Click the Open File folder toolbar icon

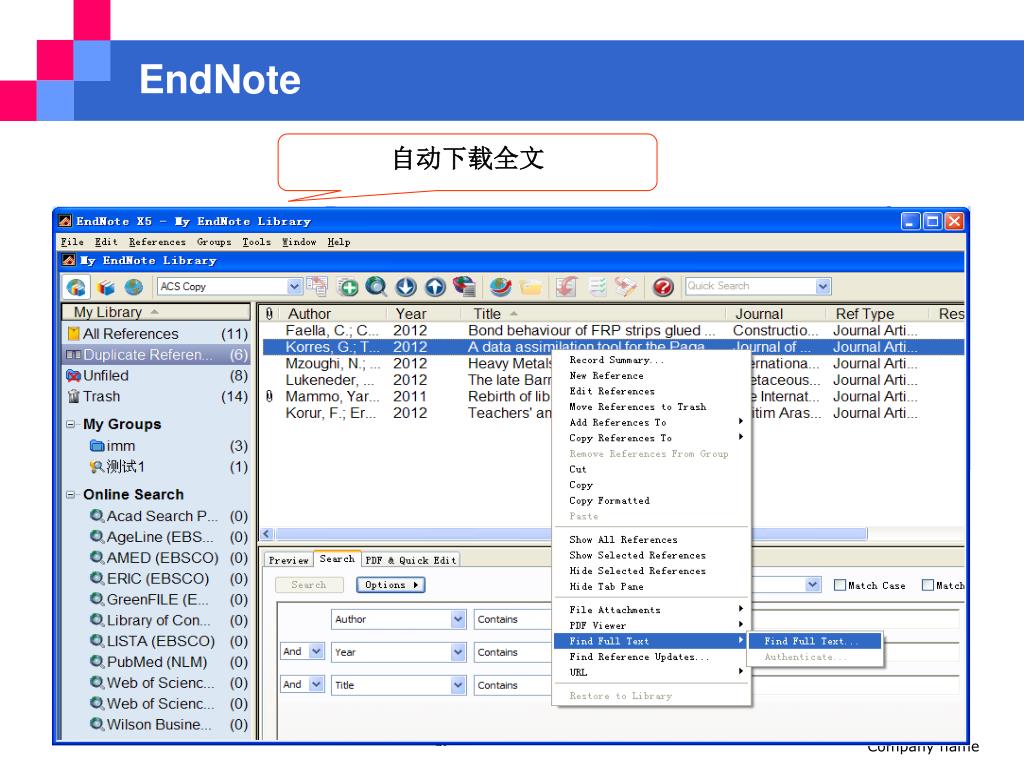tap(531, 287)
